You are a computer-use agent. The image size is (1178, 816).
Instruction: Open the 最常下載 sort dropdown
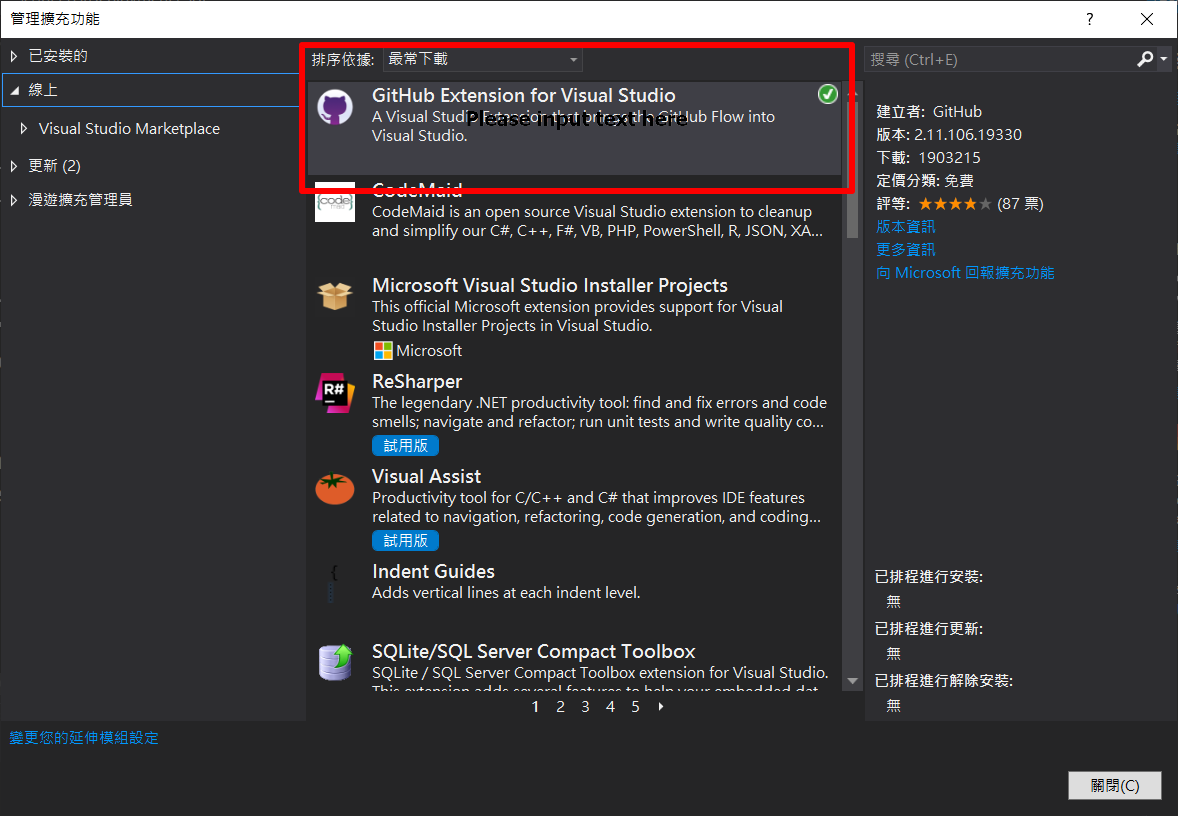[482, 59]
